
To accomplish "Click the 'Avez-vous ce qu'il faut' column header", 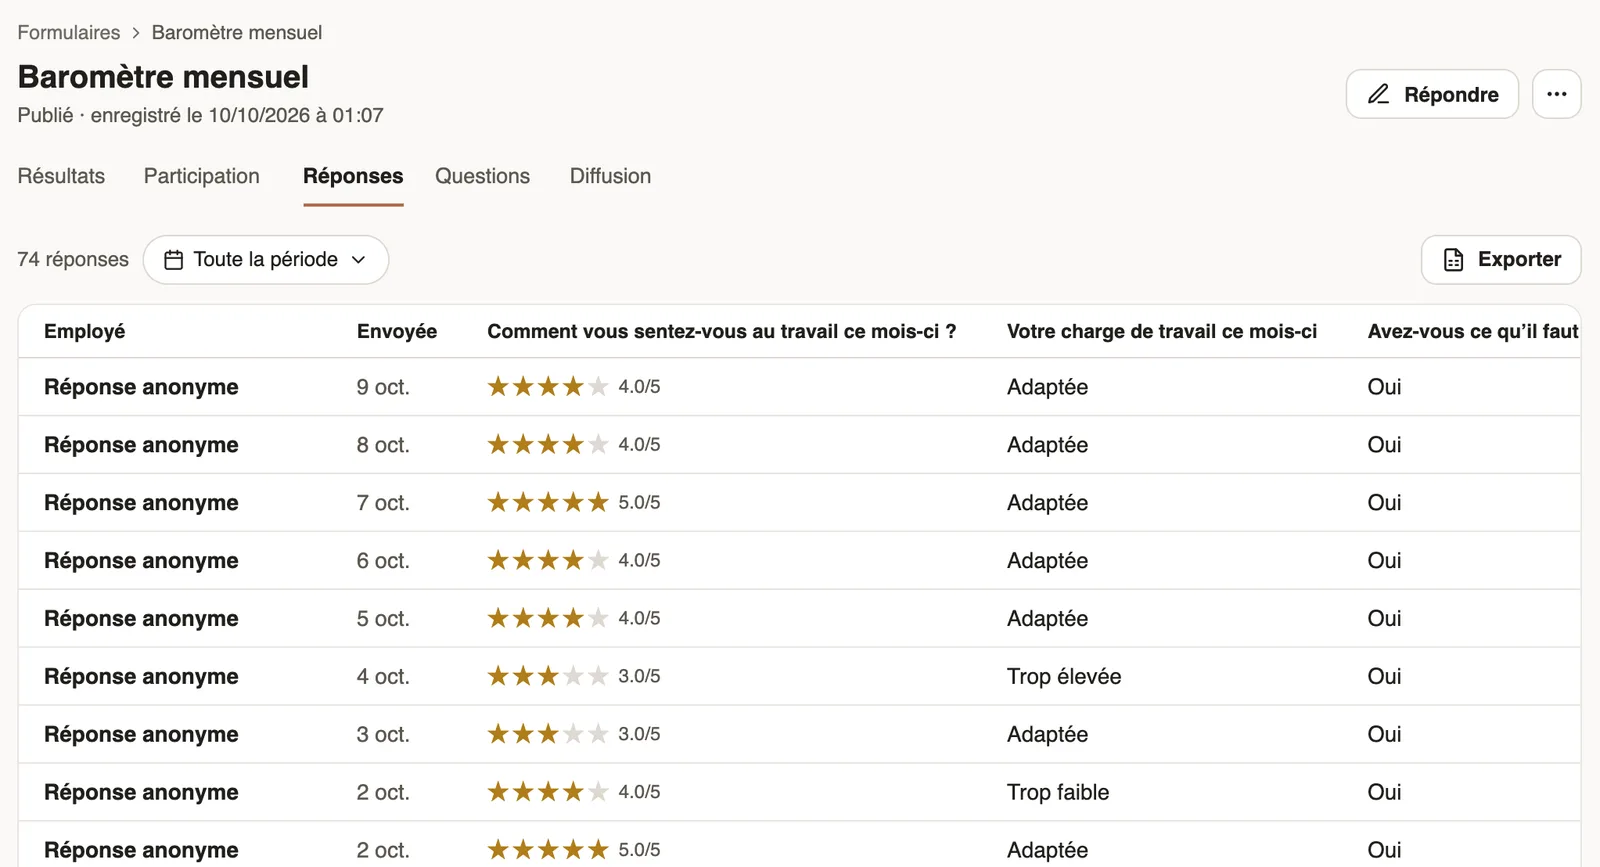I will coord(1473,331).
